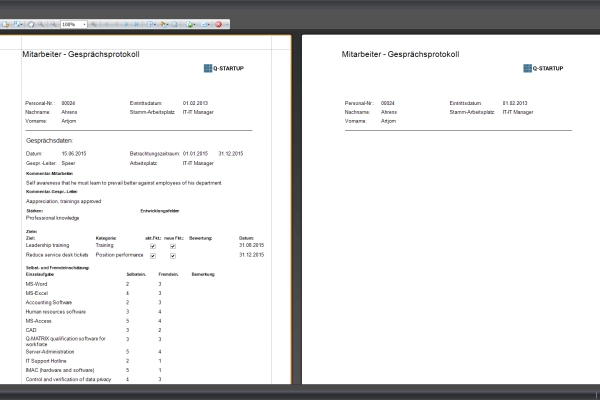Click Datum value 15.06.2015
The height and width of the screenshot is (400, 600).
click(x=74, y=153)
